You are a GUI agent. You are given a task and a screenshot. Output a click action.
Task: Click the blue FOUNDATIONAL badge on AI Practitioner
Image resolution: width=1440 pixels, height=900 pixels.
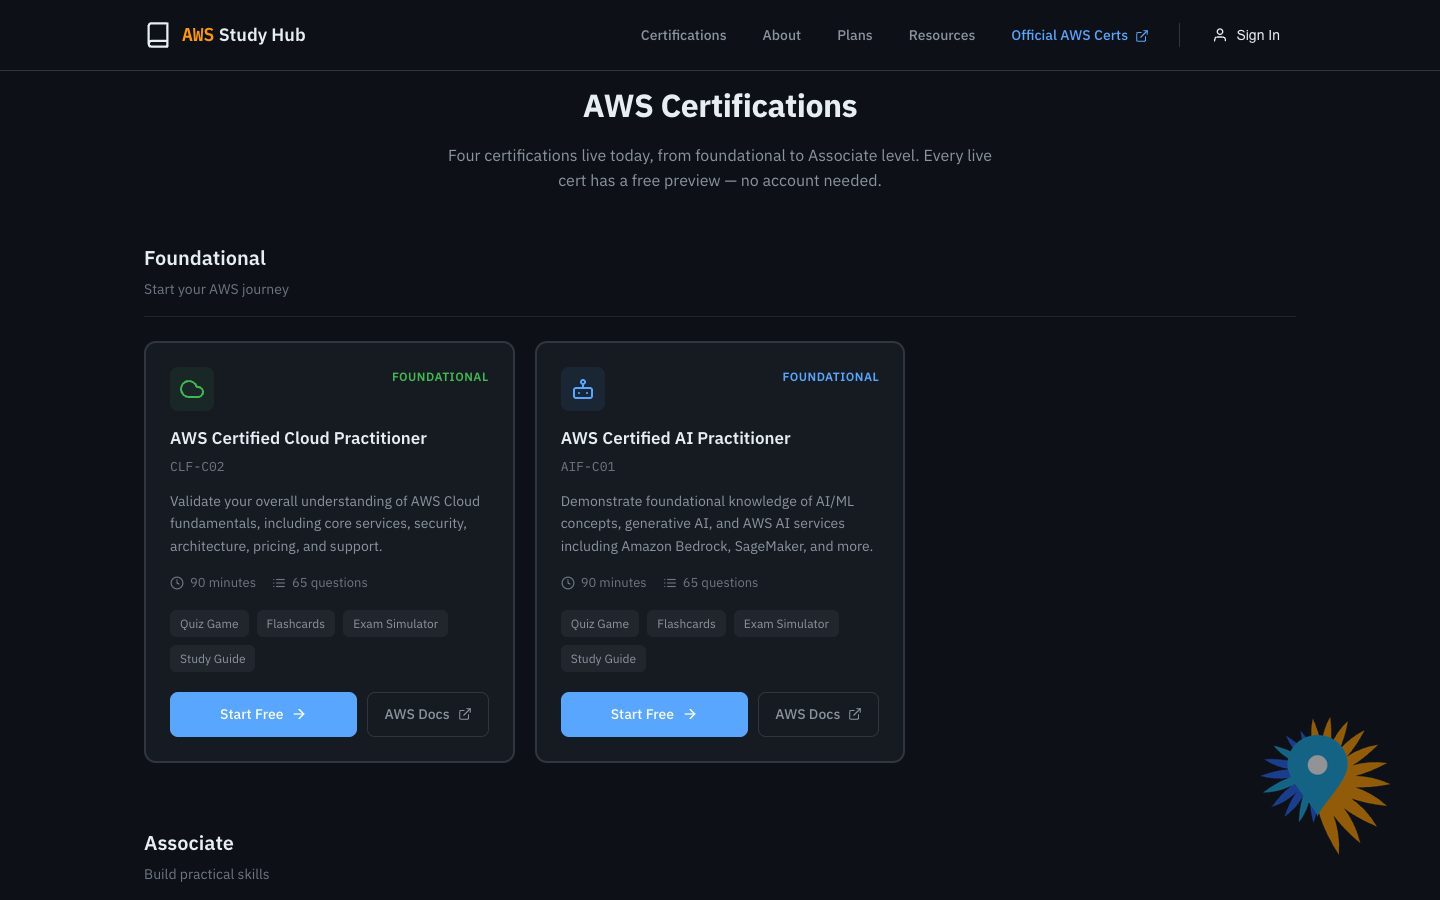(x=831, y=377)
